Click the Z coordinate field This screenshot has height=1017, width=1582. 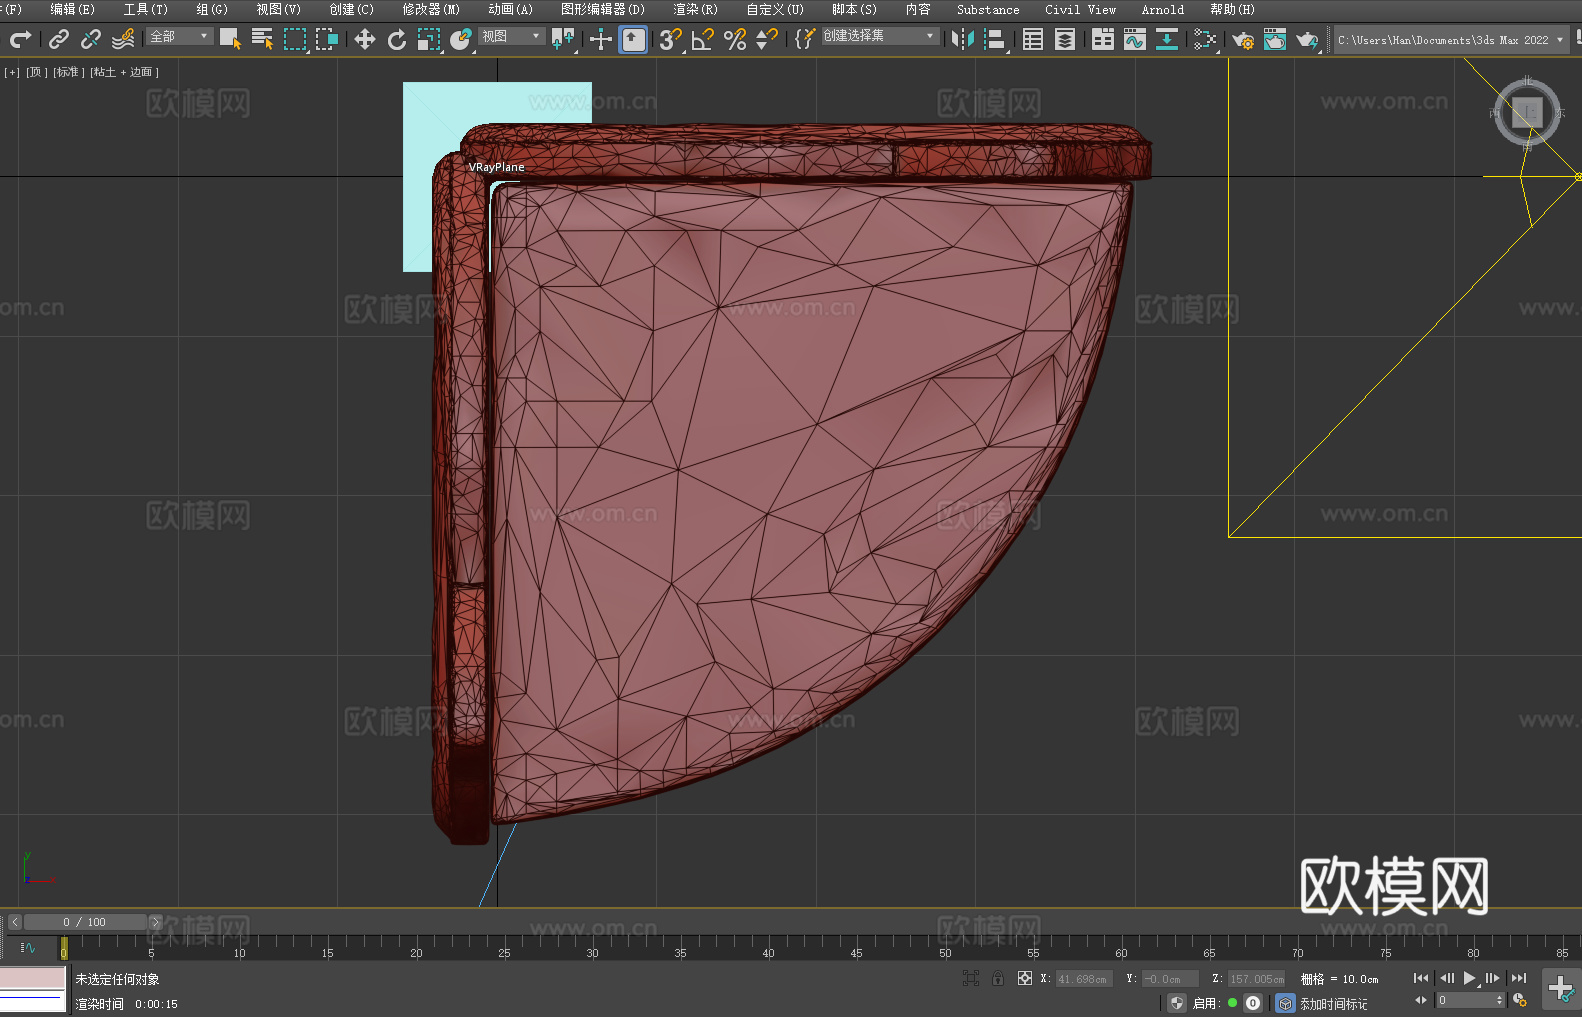coord(1256,979)
